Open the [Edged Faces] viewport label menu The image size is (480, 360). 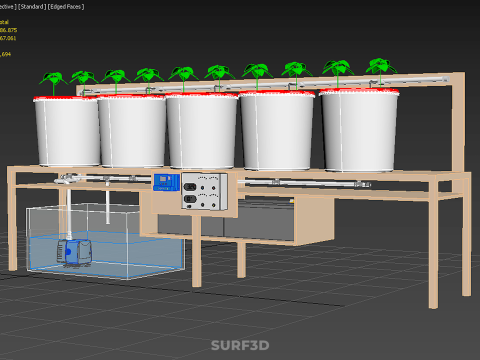(x=66, y=7)
